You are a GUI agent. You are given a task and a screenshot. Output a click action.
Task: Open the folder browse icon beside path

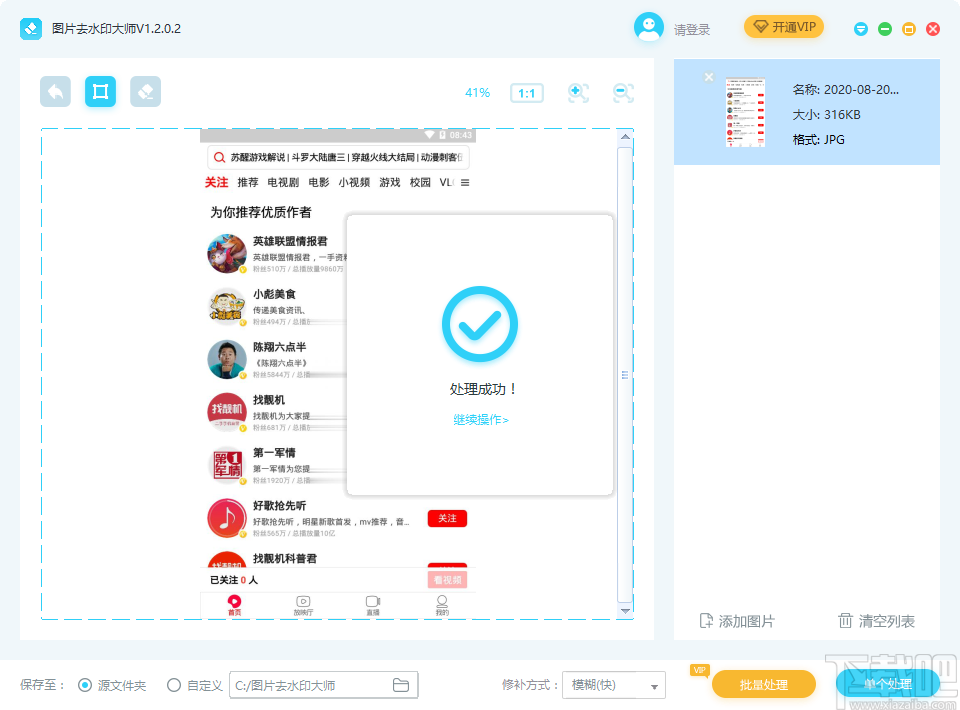coord(403,684)
